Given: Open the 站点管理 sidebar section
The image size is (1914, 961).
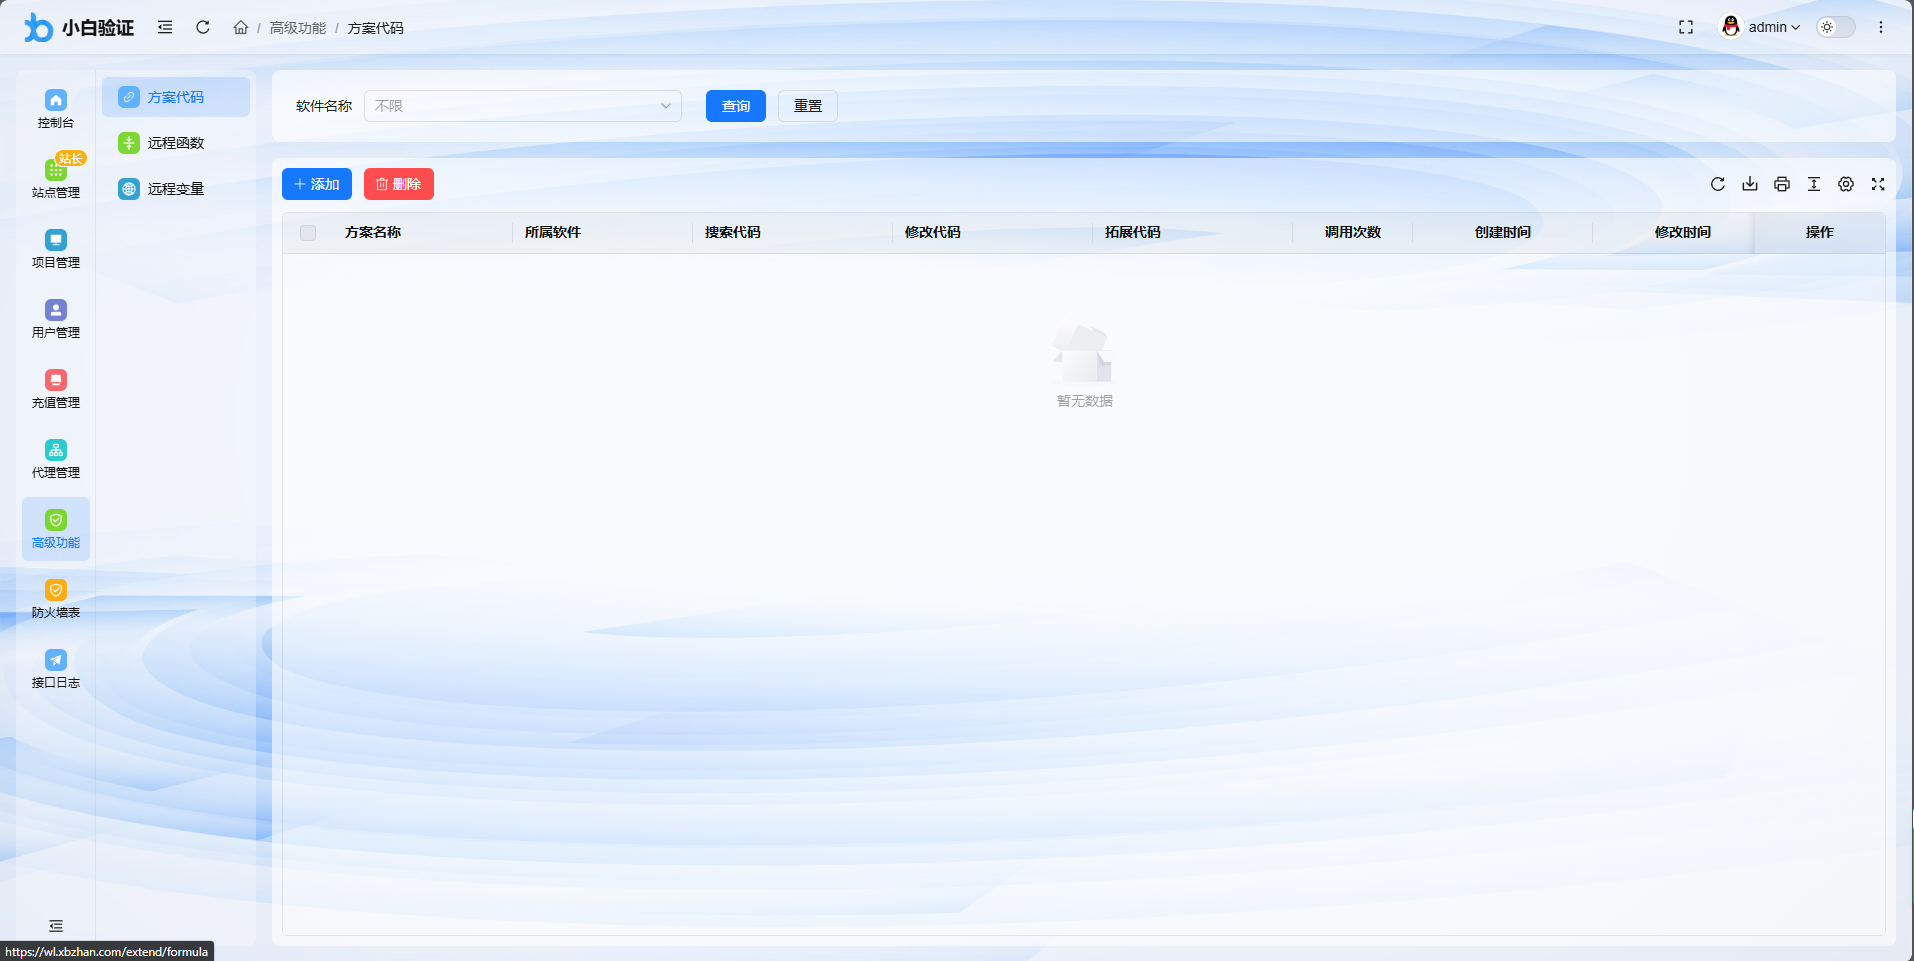Looking at the screenshot, I should 55,176.
